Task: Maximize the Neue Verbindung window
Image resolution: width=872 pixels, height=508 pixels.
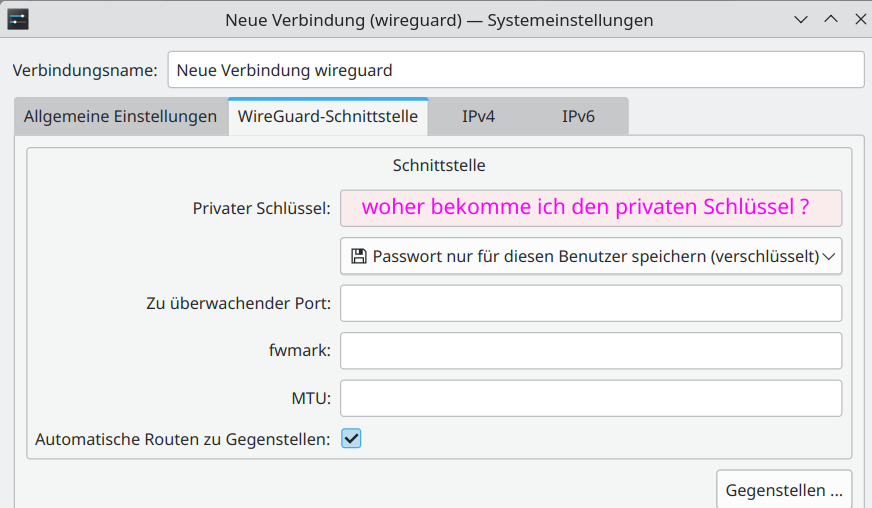Action: (830, 19)
